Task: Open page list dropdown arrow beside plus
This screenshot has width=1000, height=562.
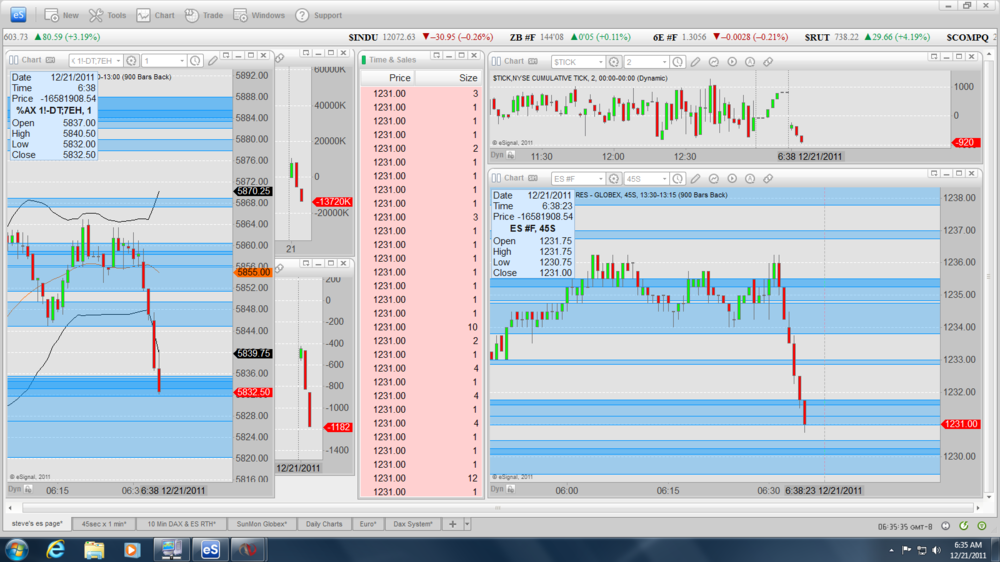Action: [x=467, y=524]
